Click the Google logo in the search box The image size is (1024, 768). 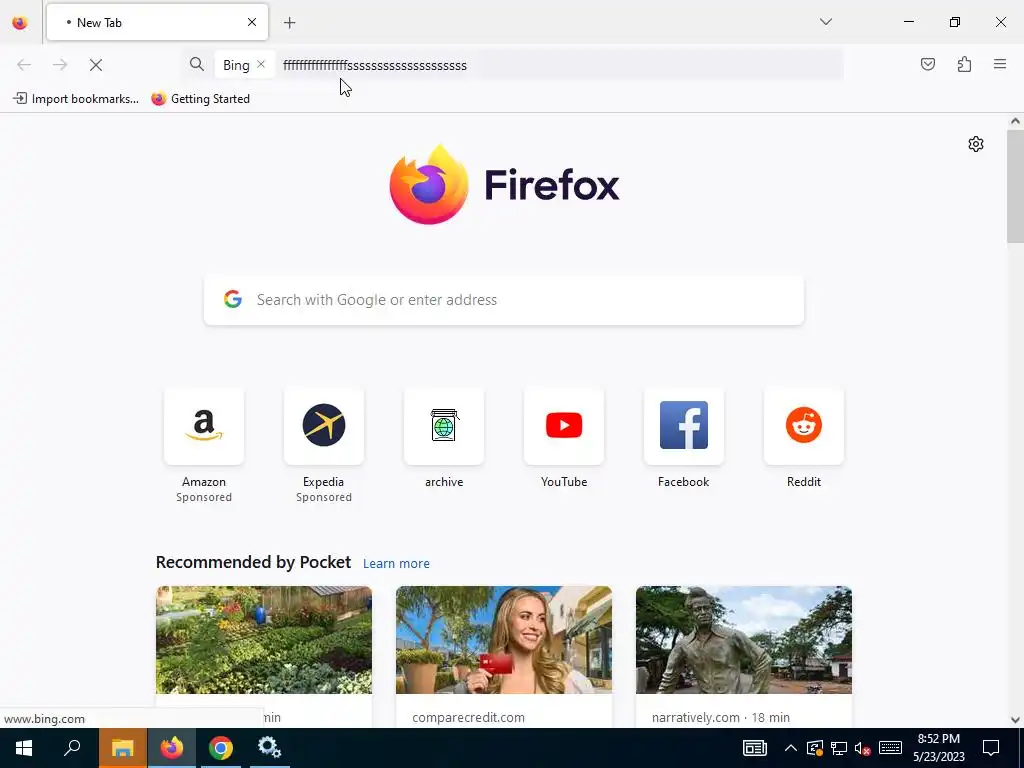pos(232,299)
